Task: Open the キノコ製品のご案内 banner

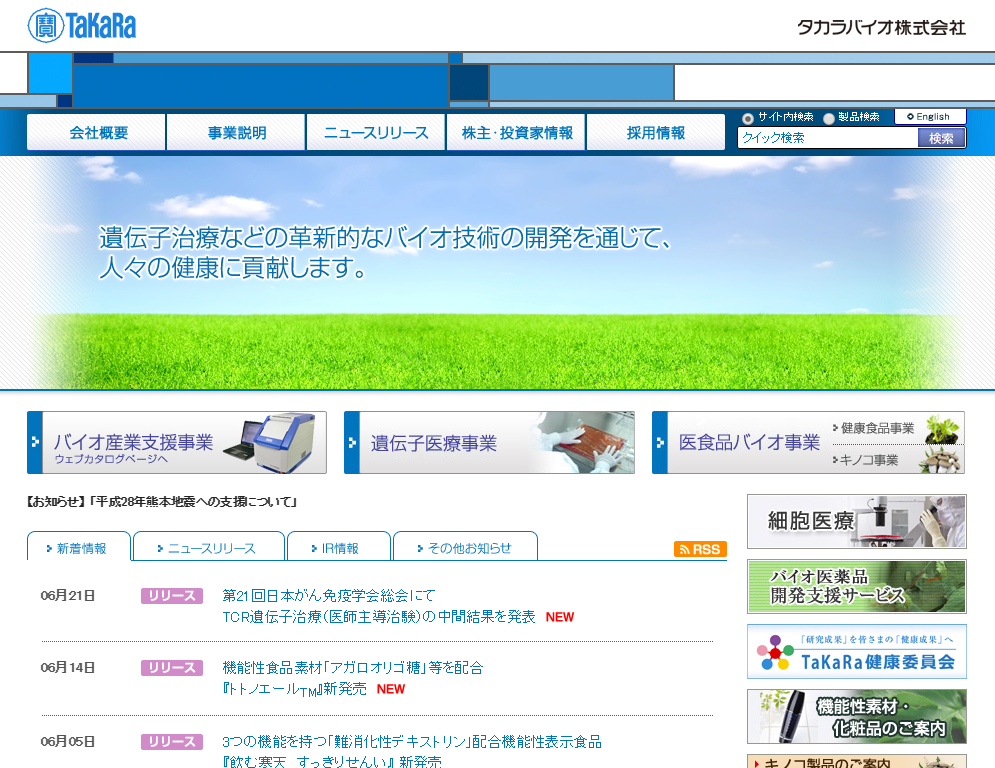Action: (x=857, y=762)
